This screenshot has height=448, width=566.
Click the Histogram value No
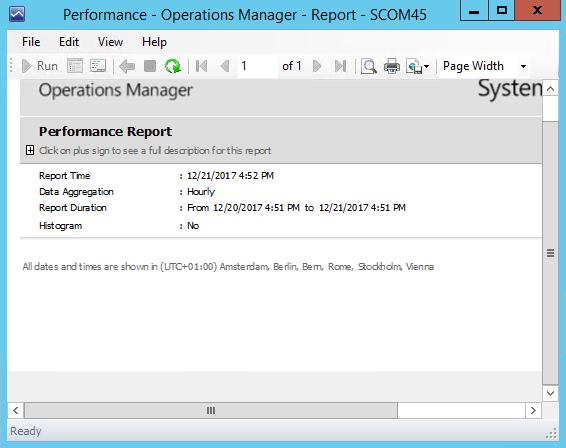pyautogui.click(x=193, y=226)
